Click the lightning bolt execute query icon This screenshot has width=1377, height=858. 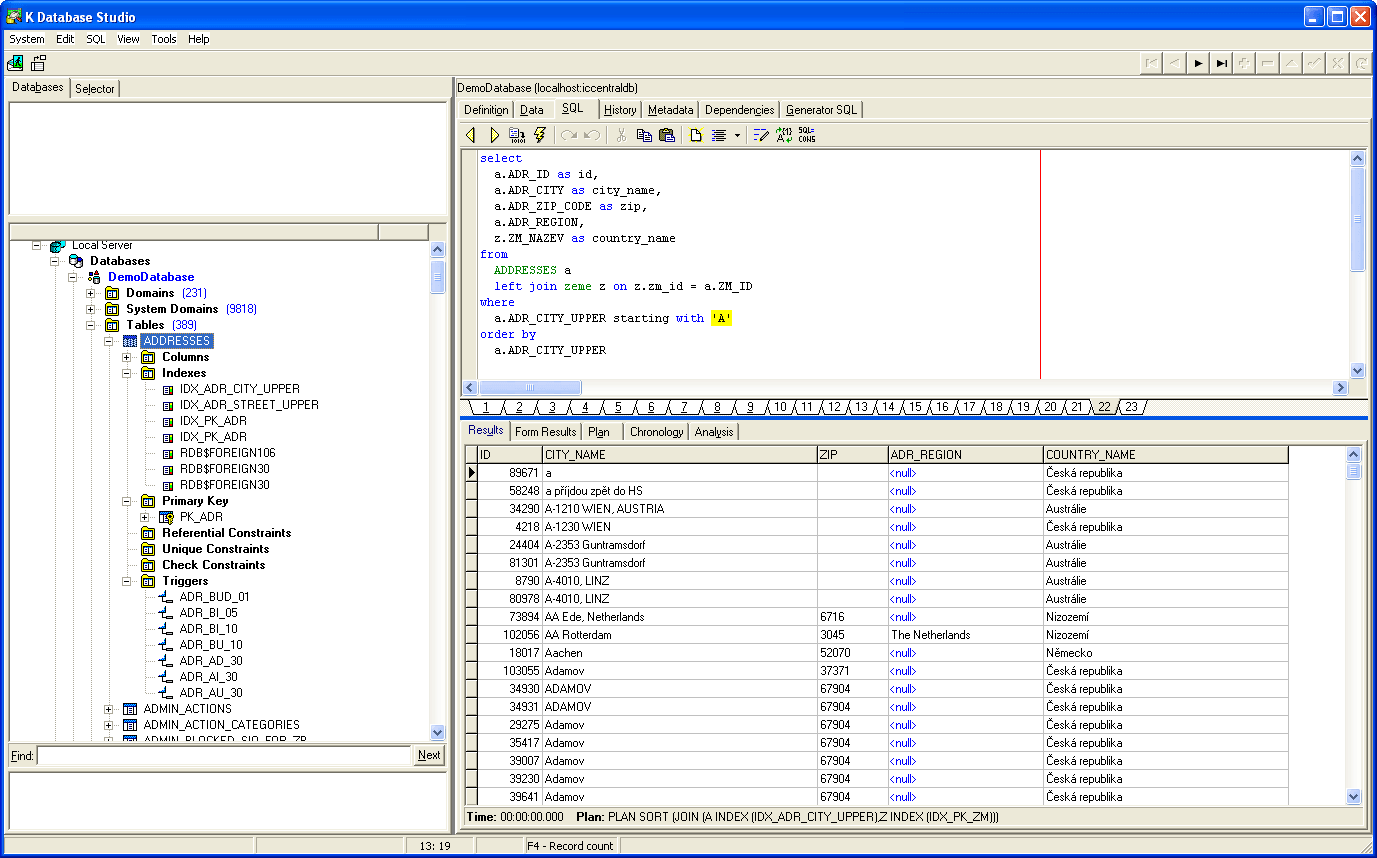click(x=540, y=135)
